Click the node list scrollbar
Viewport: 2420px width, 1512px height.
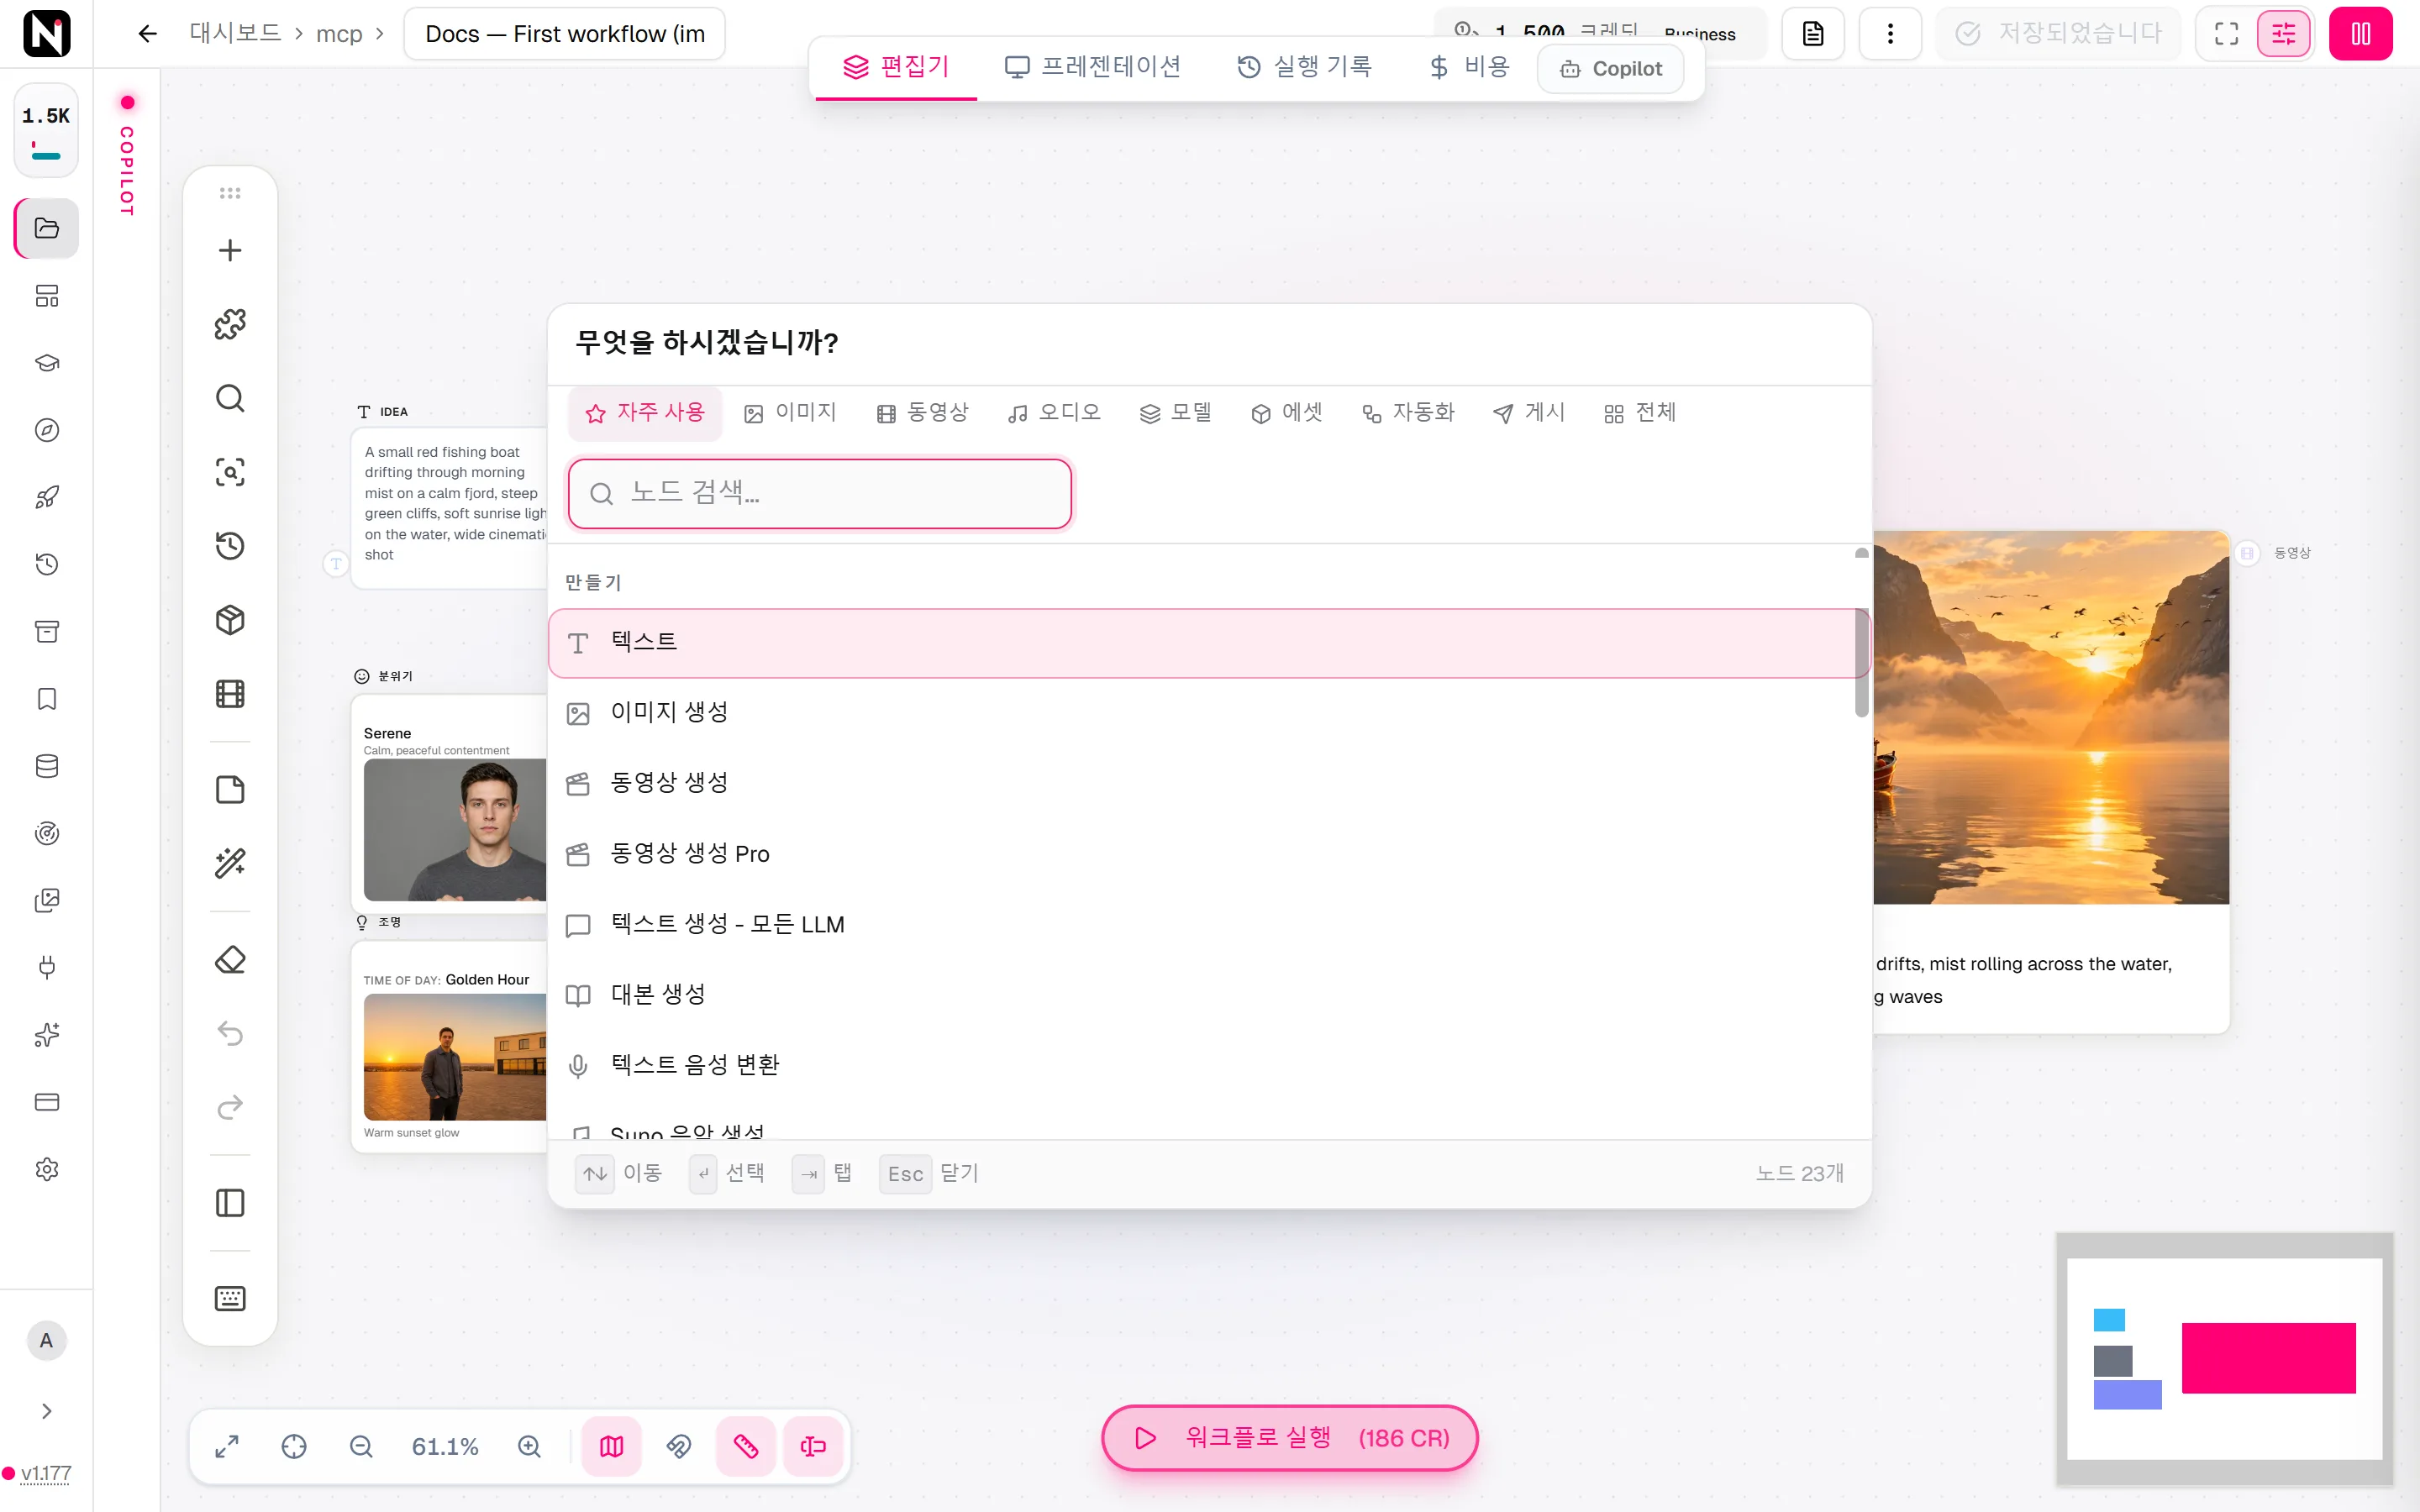1861,662
